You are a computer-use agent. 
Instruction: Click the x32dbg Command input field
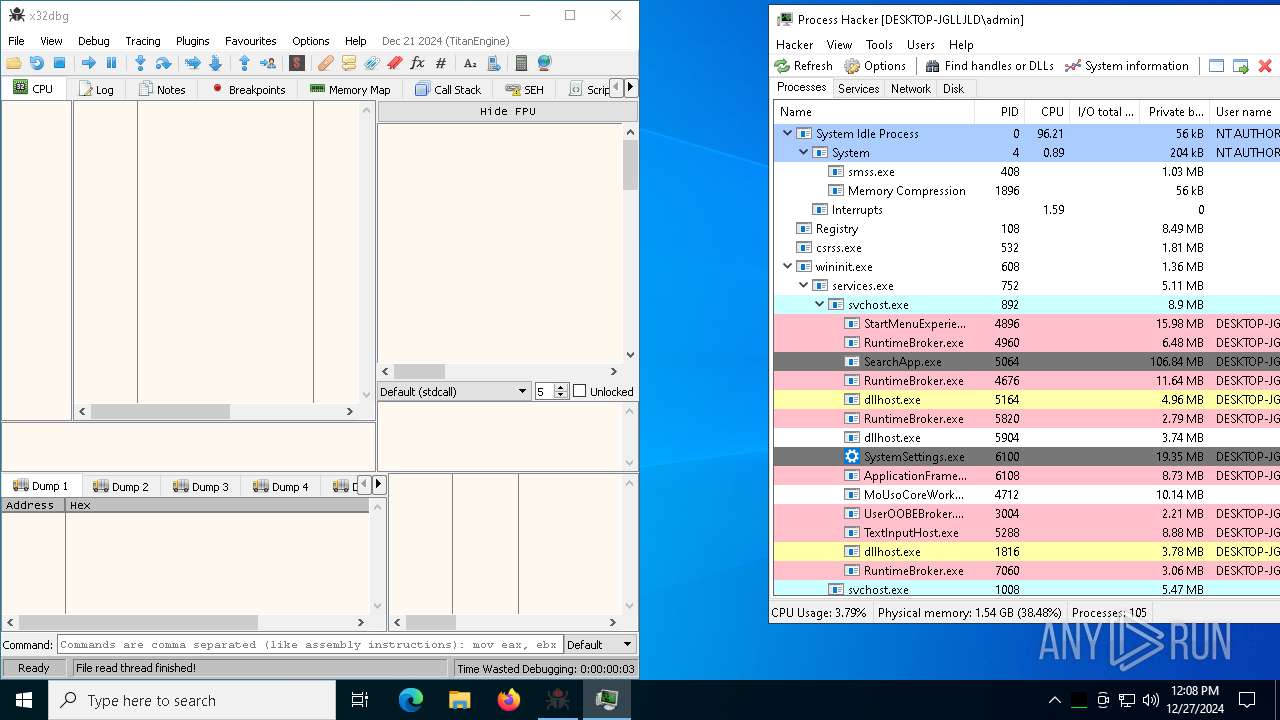(310, 645)
